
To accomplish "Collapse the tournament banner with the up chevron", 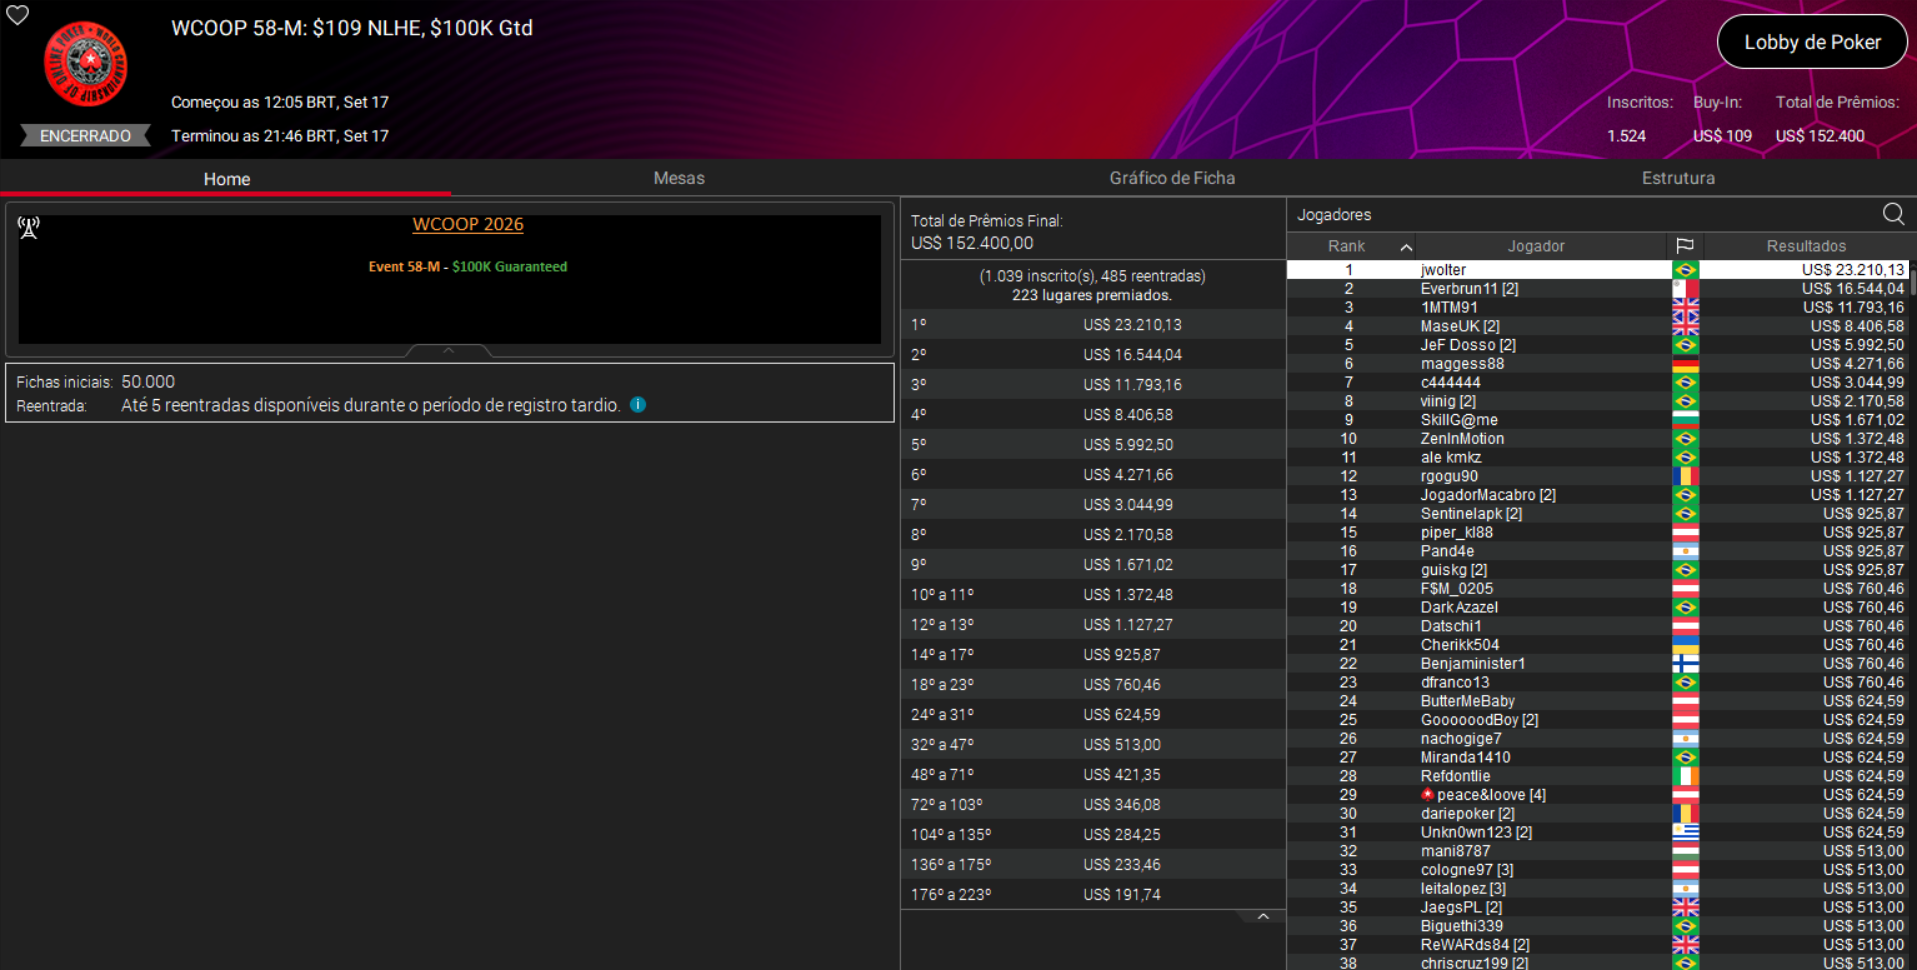I will tap(448, 351).
